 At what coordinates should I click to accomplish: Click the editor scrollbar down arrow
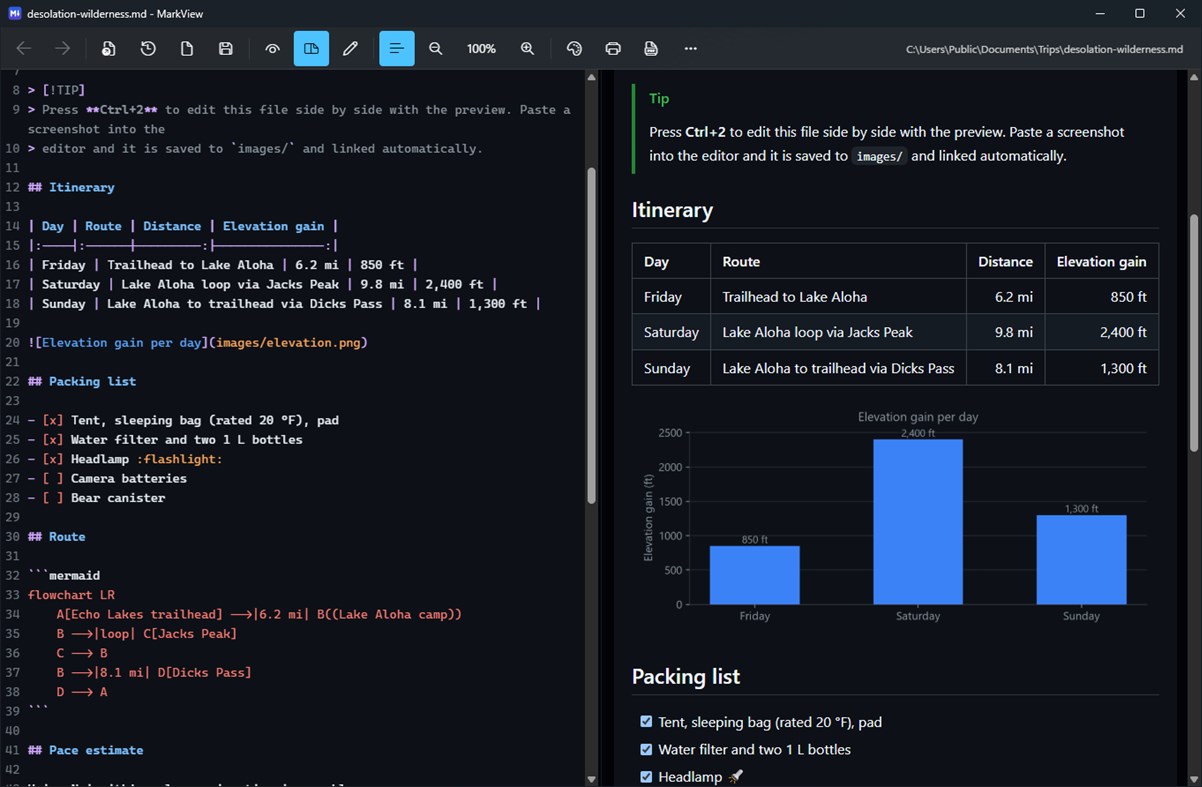tap(591, 779)
